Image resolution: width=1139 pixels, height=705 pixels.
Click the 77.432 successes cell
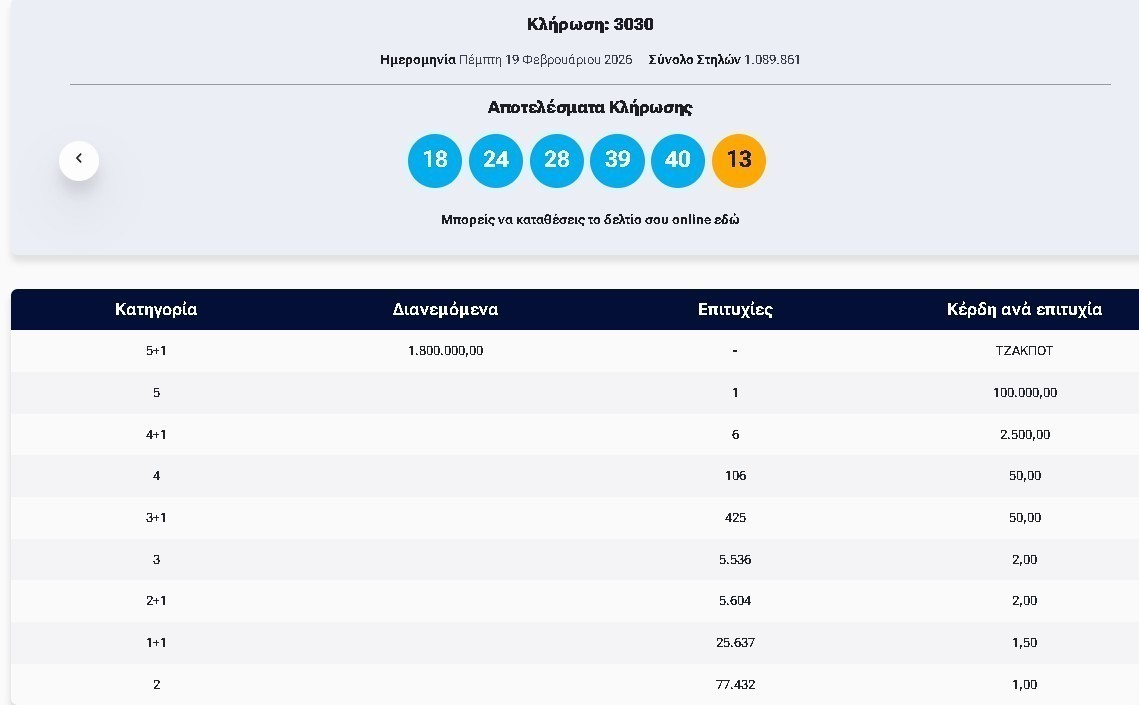[x=735, y=685]
